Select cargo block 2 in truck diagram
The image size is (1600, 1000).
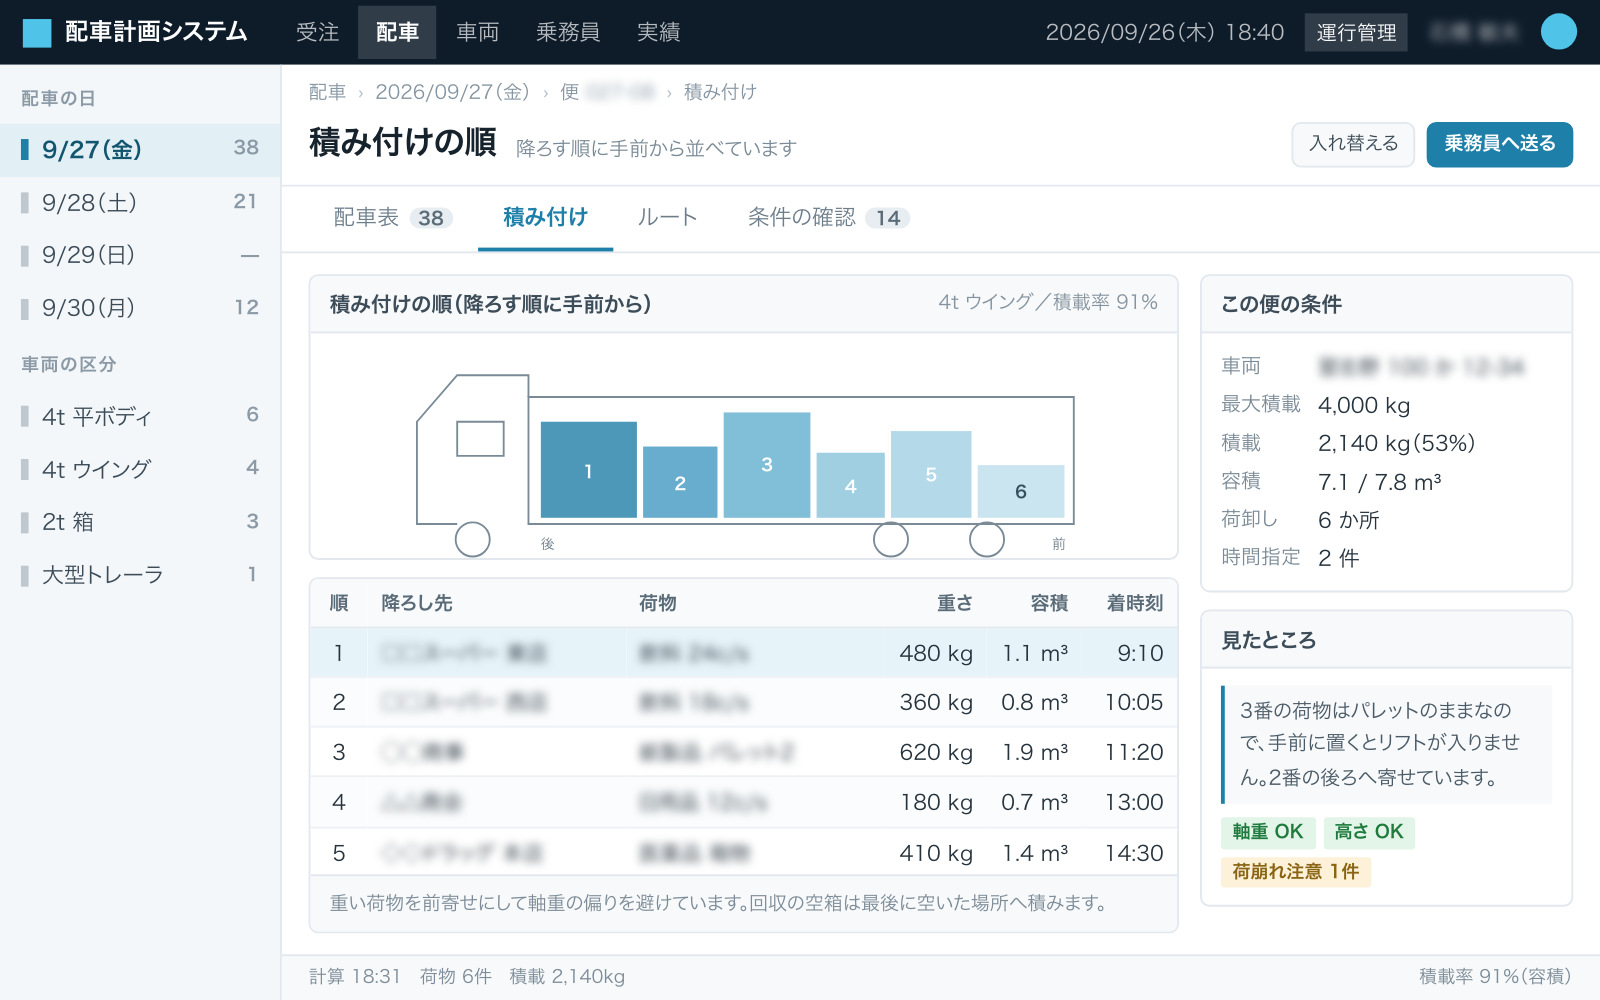680,482
